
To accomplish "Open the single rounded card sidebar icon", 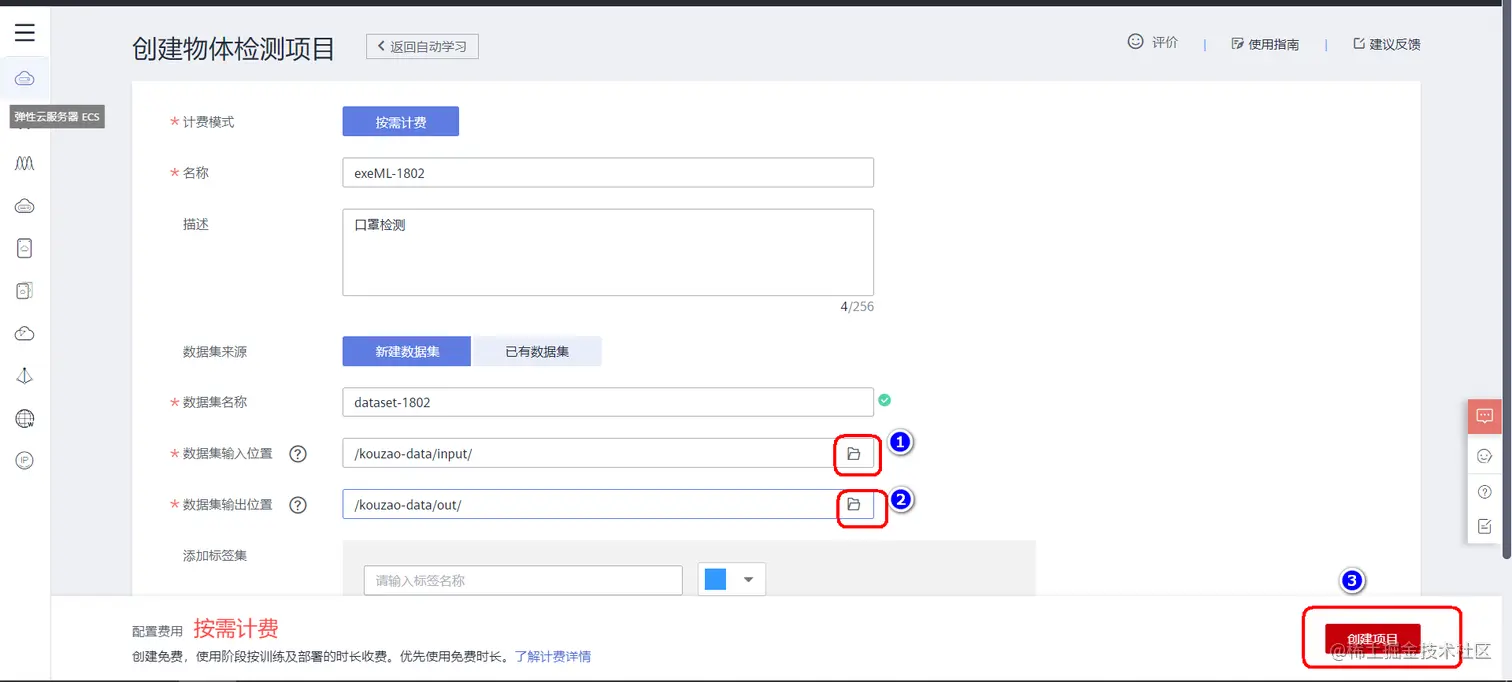I will [25, 248].
